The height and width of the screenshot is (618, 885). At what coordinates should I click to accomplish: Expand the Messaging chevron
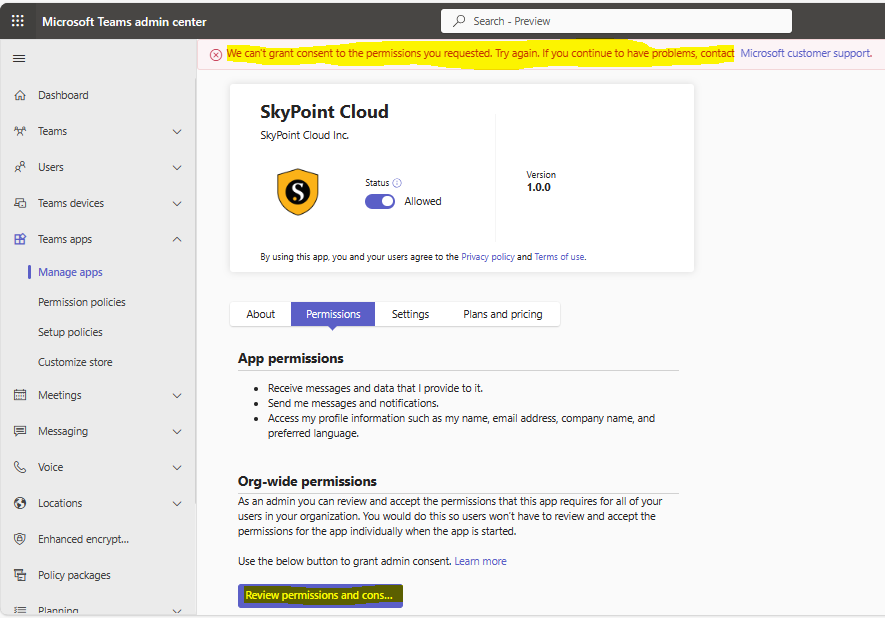click(x=177, y=432)
